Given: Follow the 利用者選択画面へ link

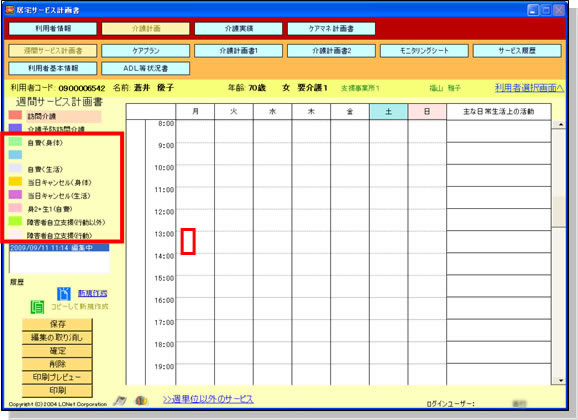Looking at the screenshot, I should click(529, 88).
